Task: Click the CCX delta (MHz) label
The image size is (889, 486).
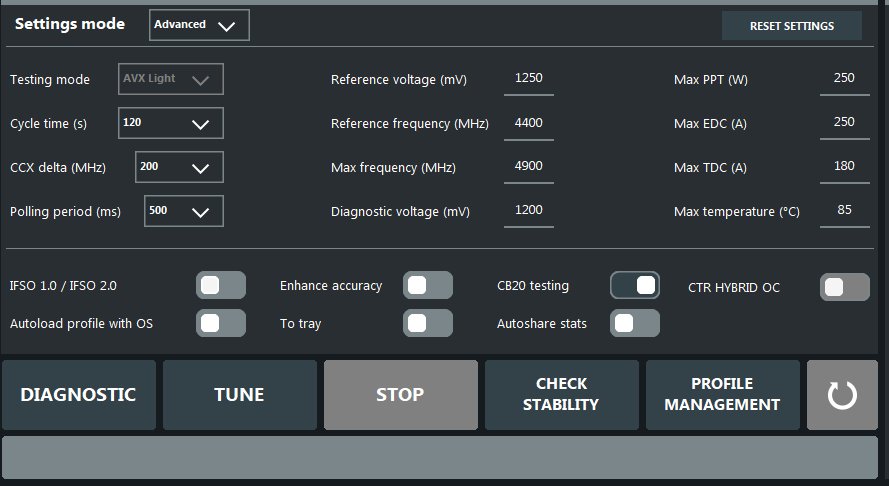Action: pos(58,168)
